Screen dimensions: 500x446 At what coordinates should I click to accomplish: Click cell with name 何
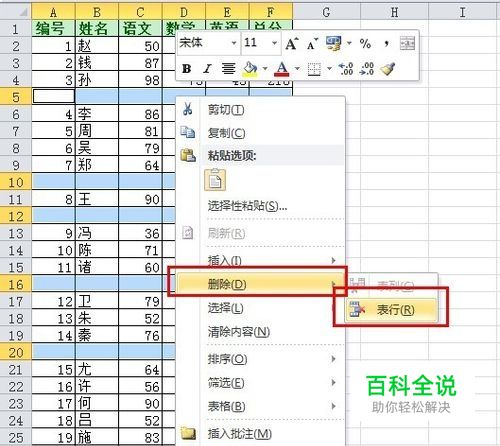pos(97,403)
